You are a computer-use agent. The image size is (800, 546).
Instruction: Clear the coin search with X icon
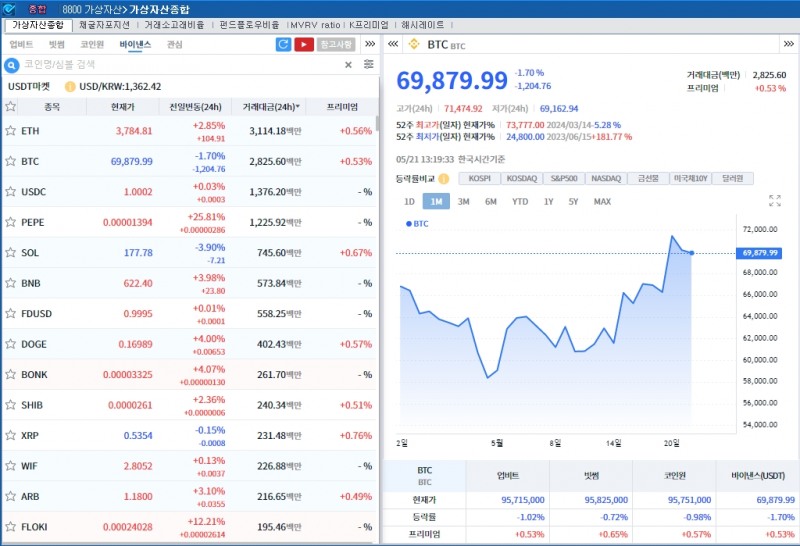[x=348, y=65]
